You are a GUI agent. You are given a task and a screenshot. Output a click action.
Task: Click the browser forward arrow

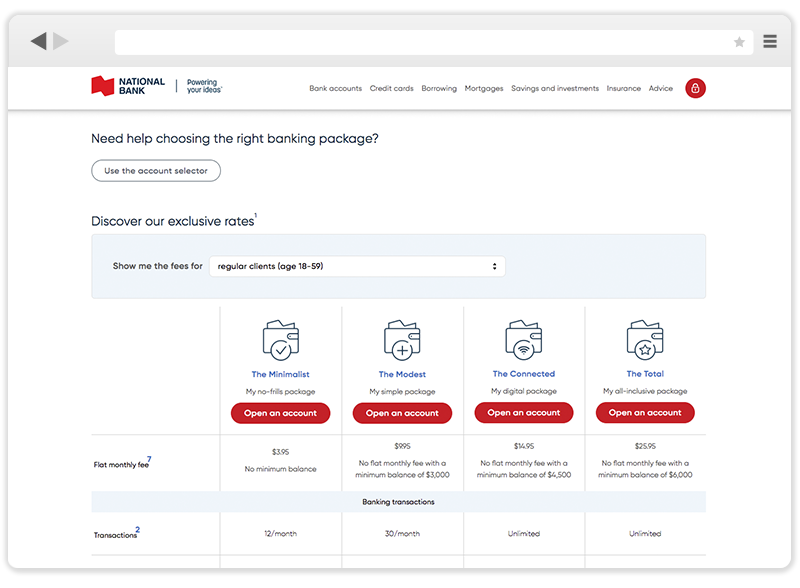click(x=61, y=41)
